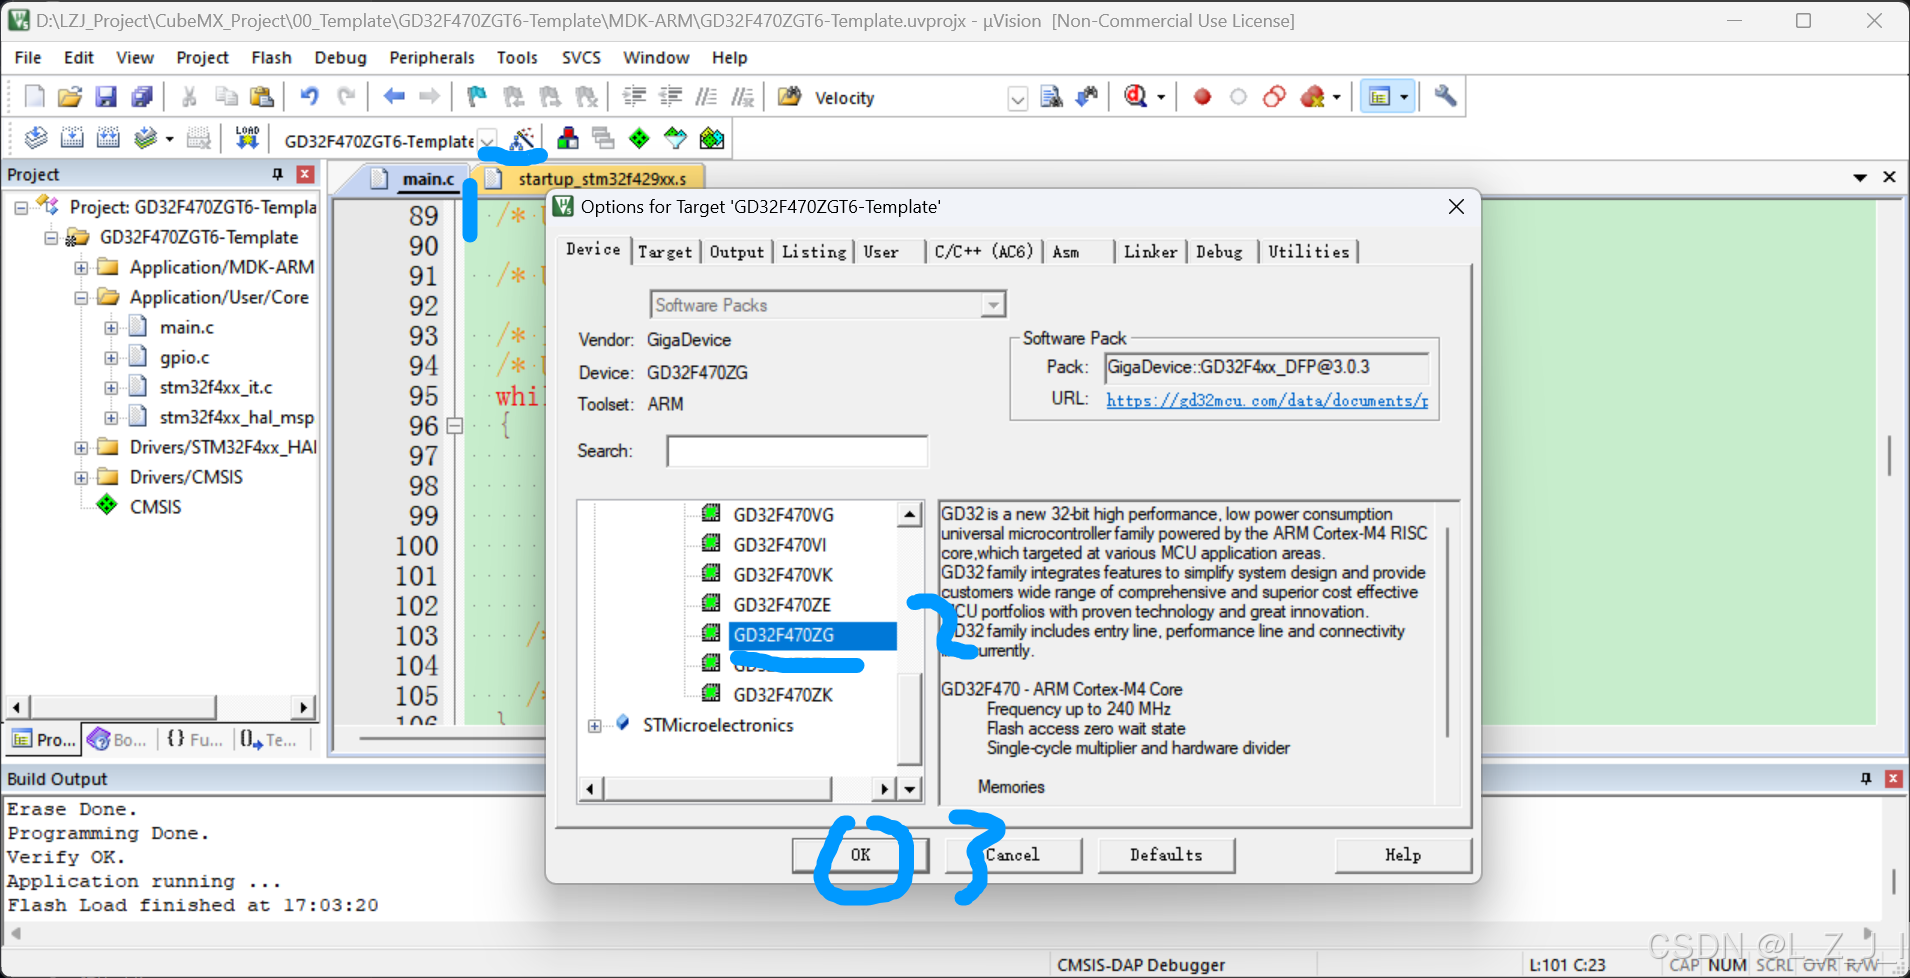Select the CMSIS component in project tree

click(x=155, y=507)
